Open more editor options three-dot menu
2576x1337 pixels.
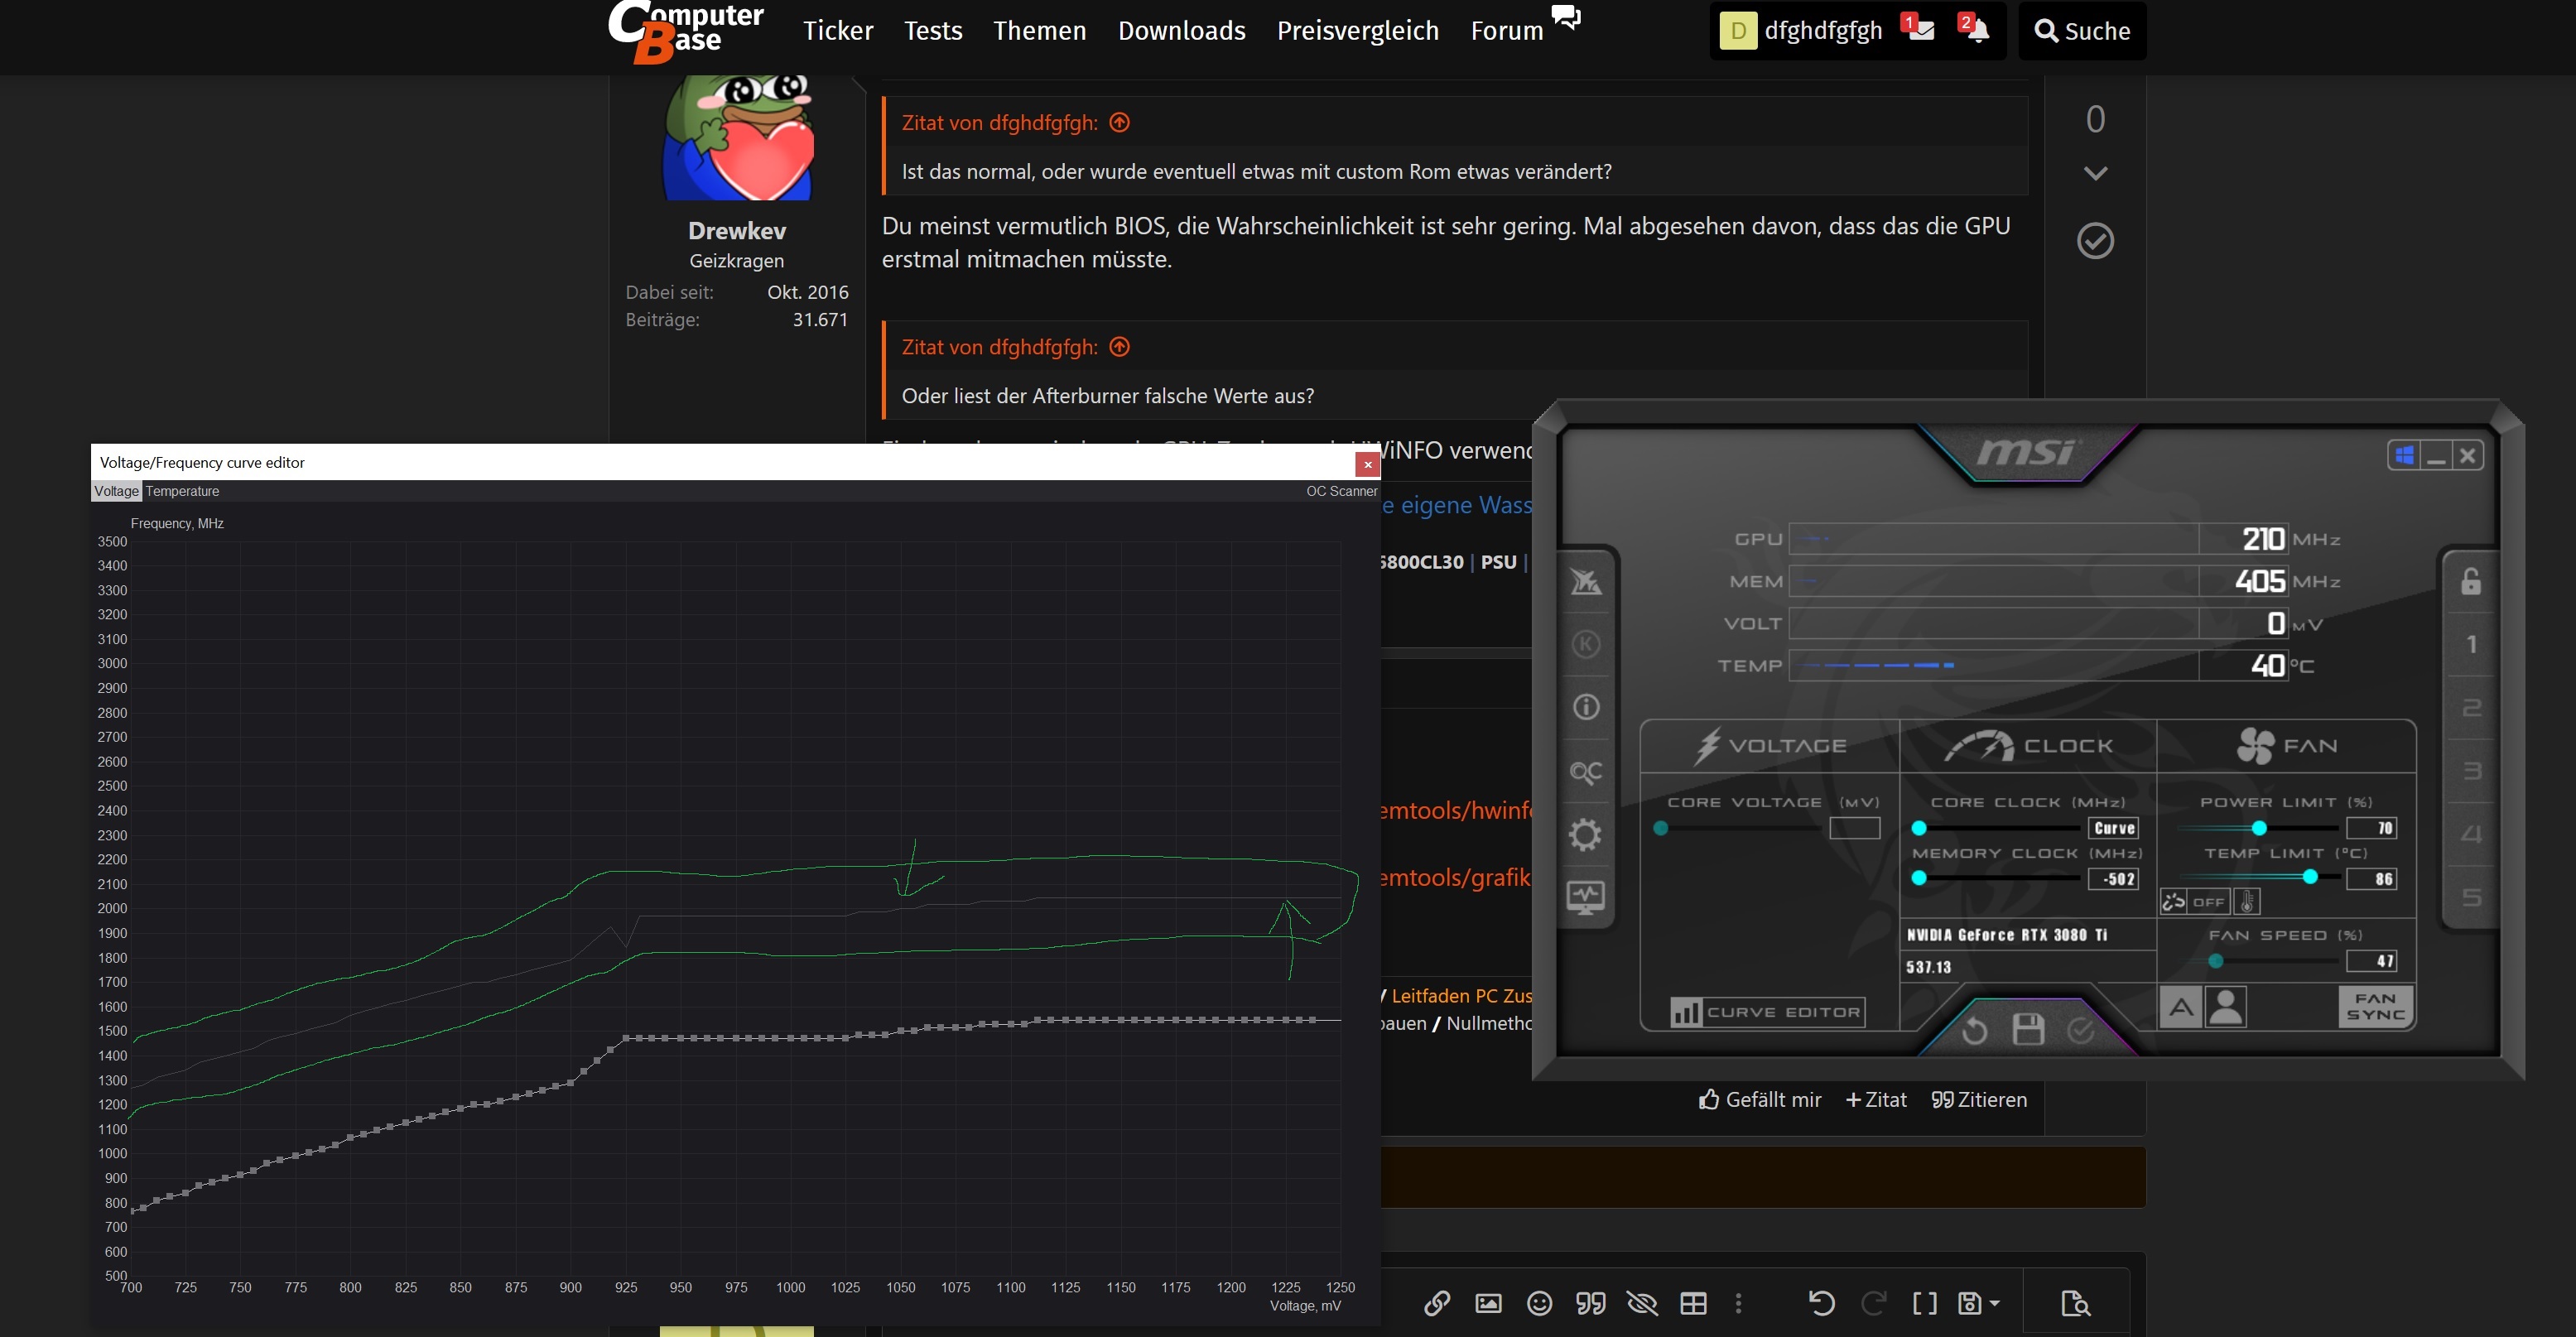click(x=1738, y=1303)
